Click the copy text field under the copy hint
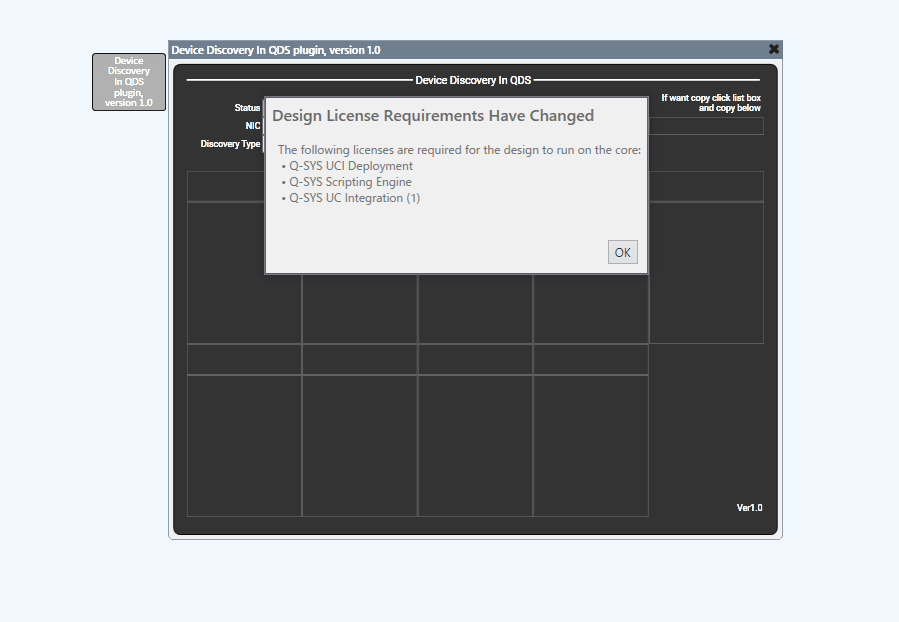The image size is (899, 622). pyautogui.click(x=706, y=126)
